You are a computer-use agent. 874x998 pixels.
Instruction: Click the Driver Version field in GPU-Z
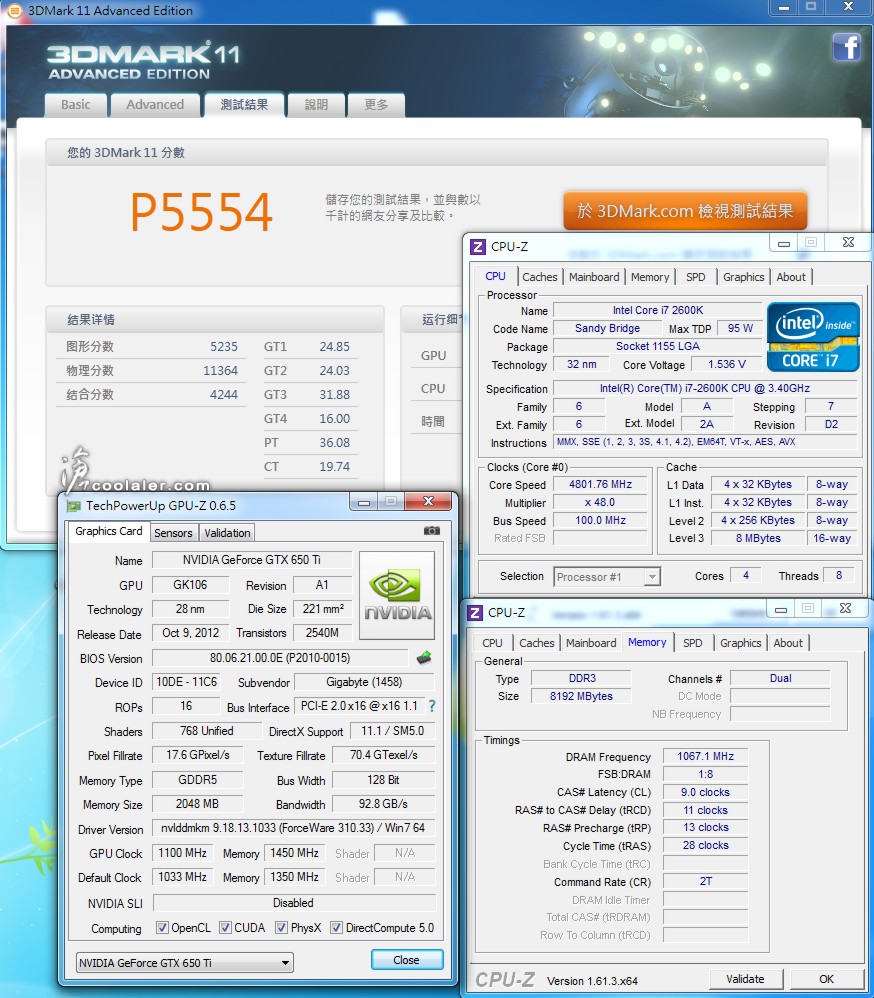293,828
